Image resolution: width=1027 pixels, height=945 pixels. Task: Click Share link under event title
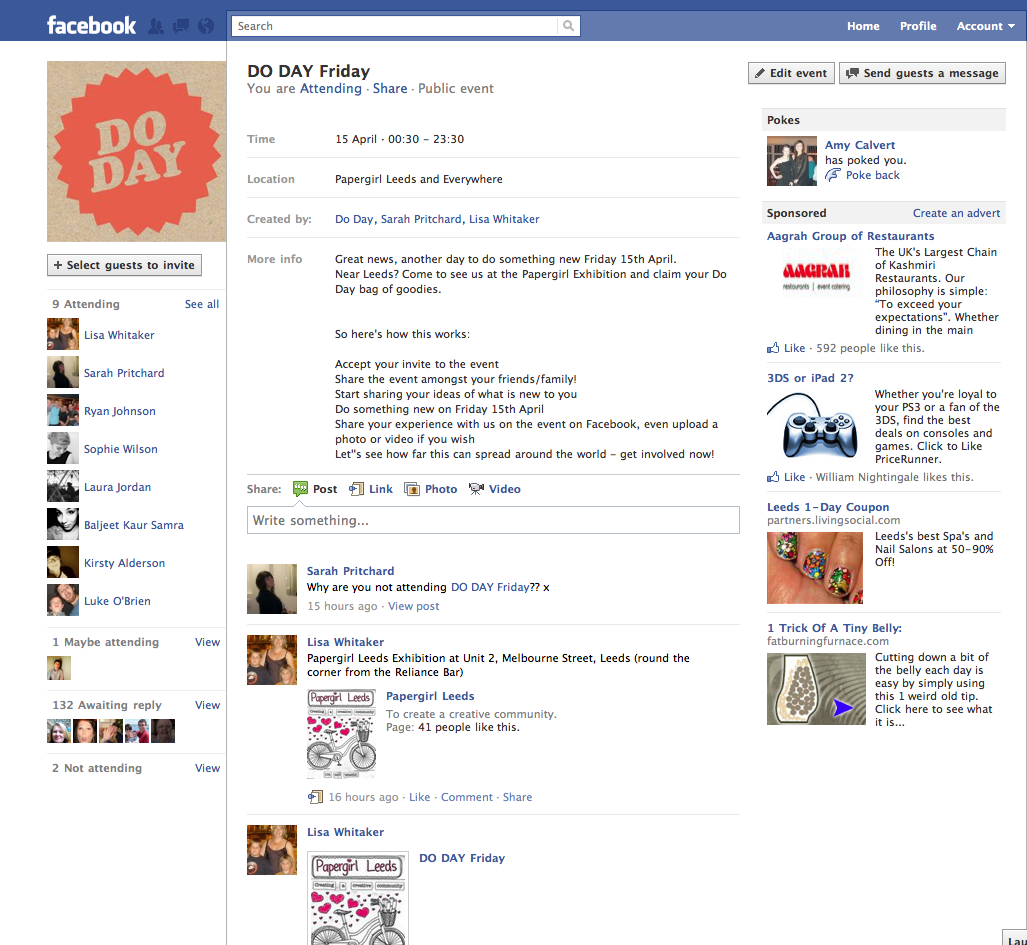pos(390,88)
